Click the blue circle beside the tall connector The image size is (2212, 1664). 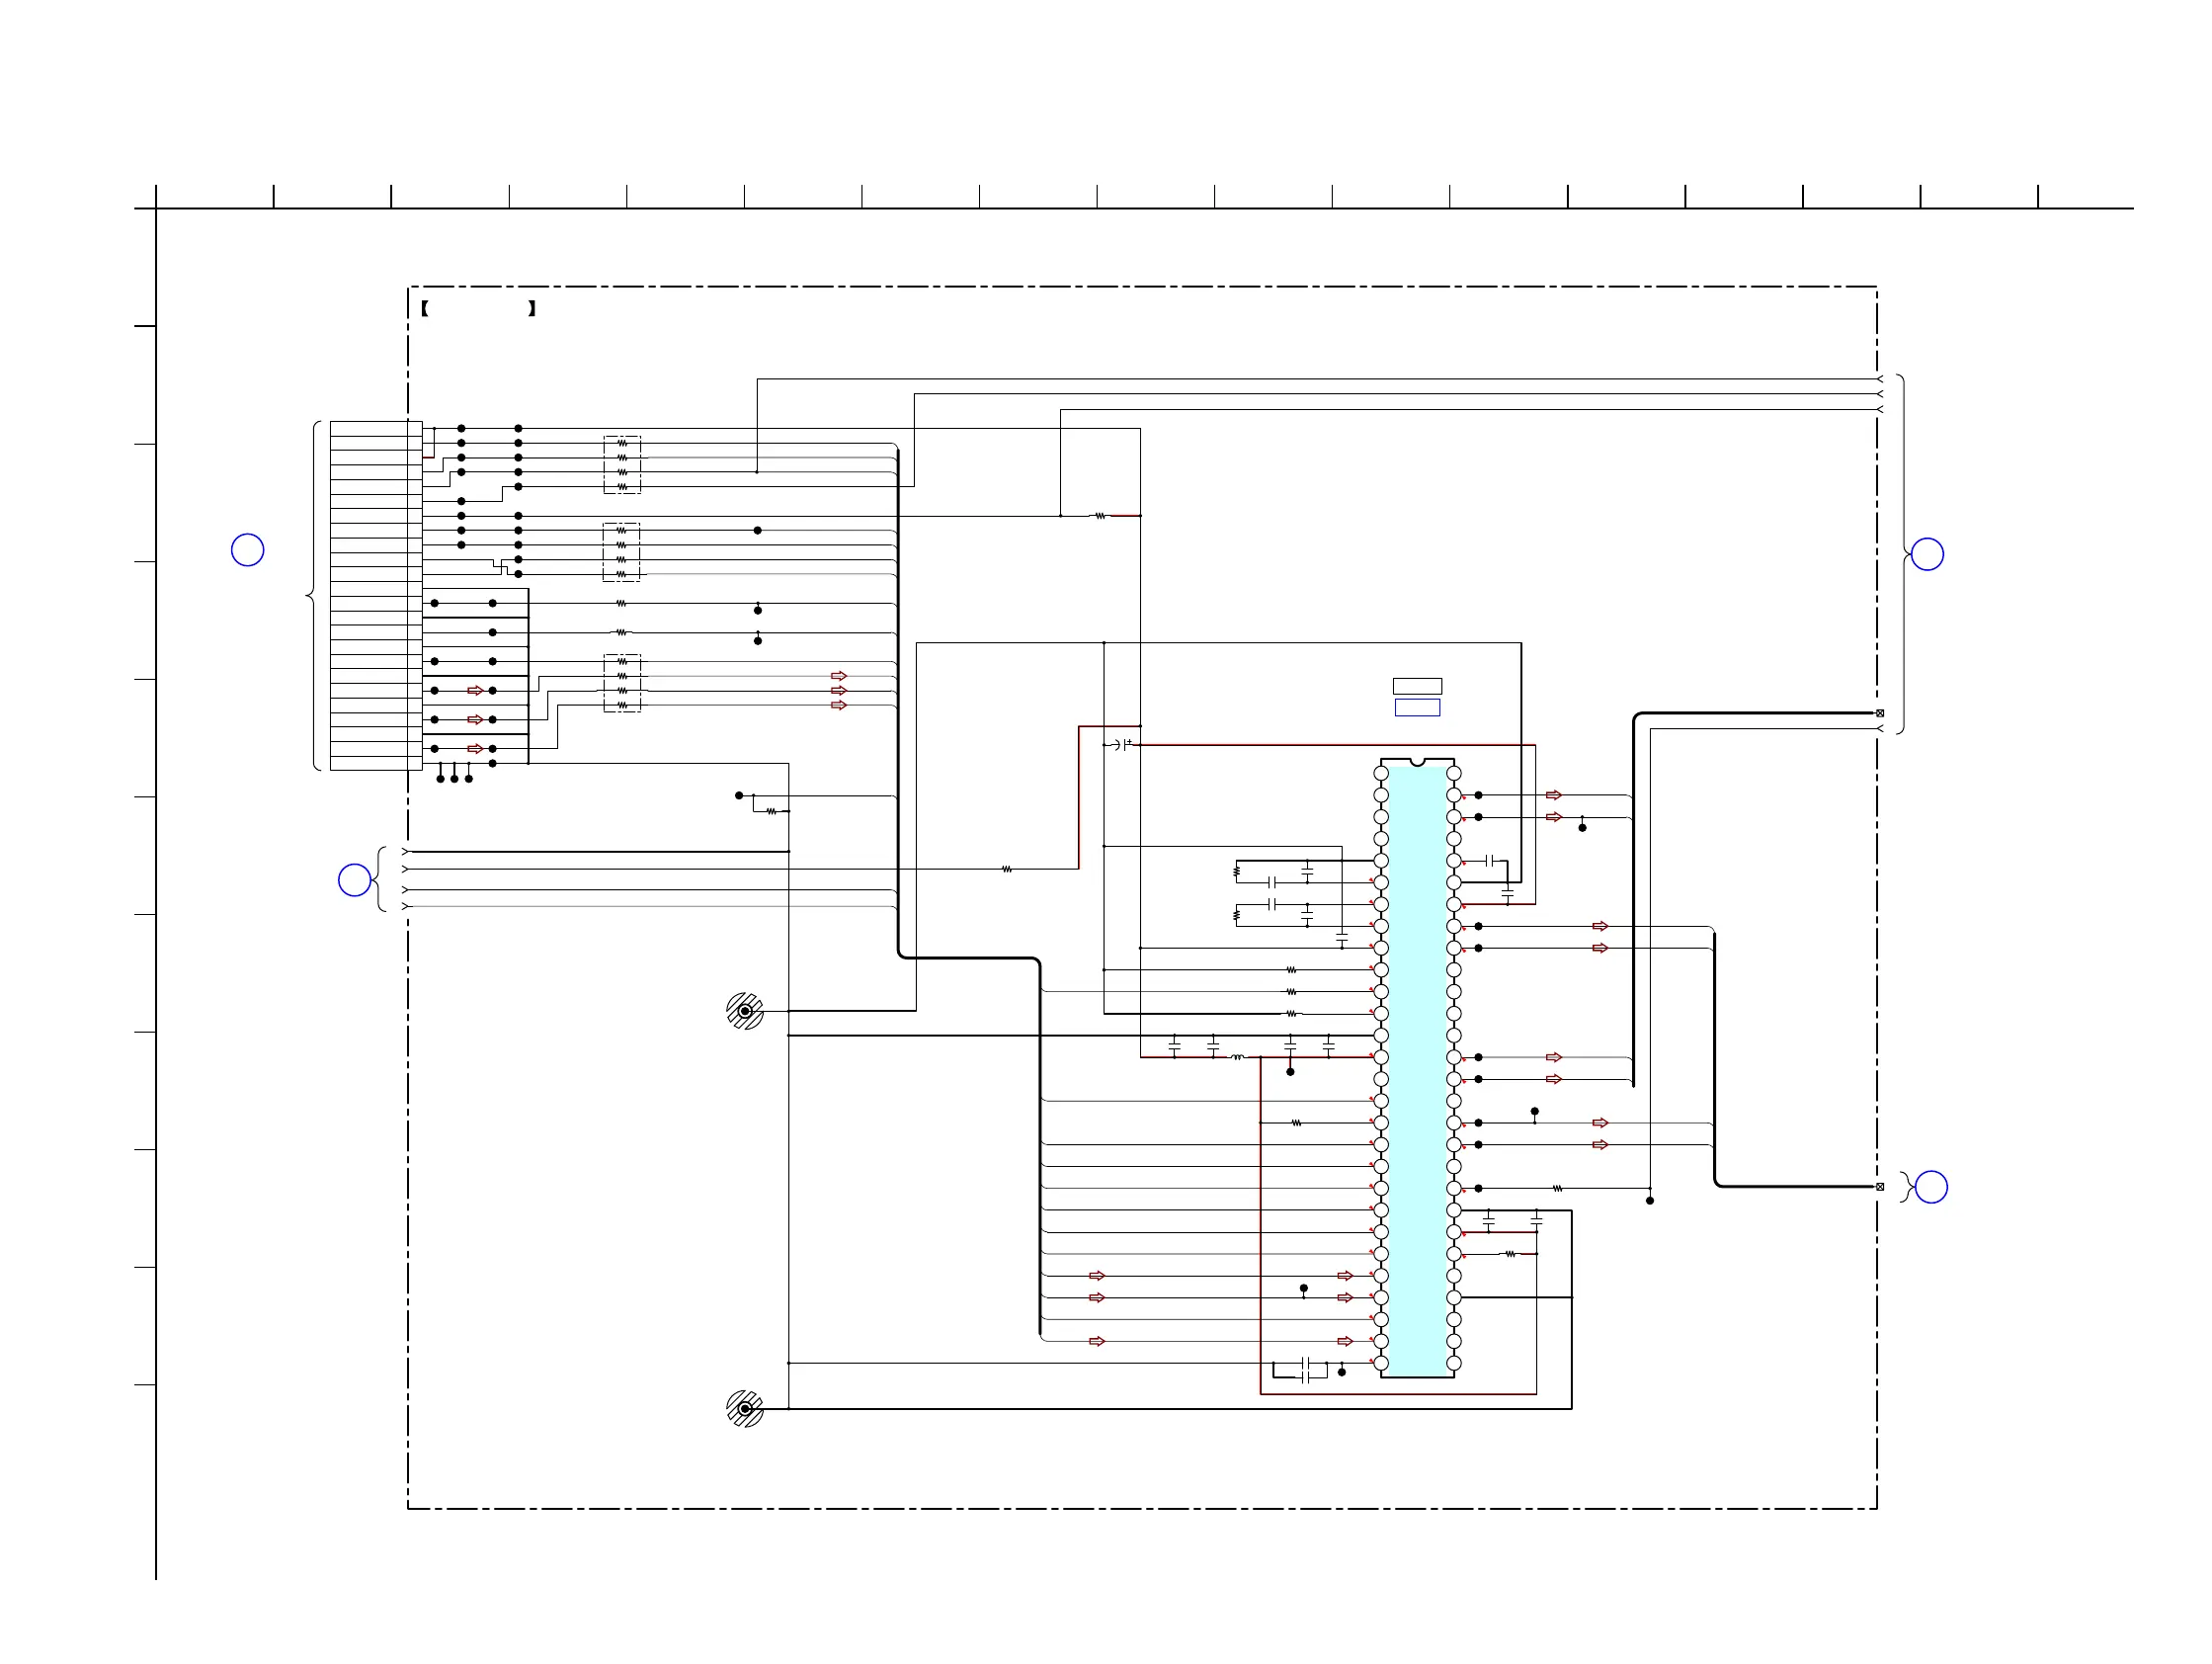(247, 550)
